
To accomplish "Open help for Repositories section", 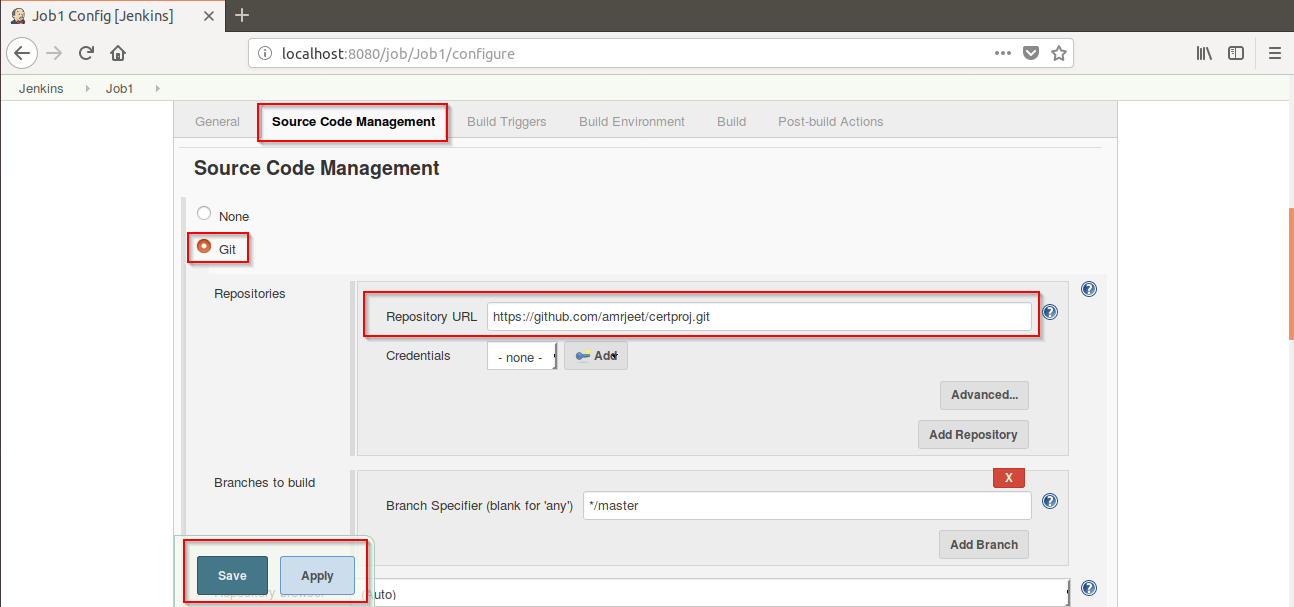I will pos(1089,289).
